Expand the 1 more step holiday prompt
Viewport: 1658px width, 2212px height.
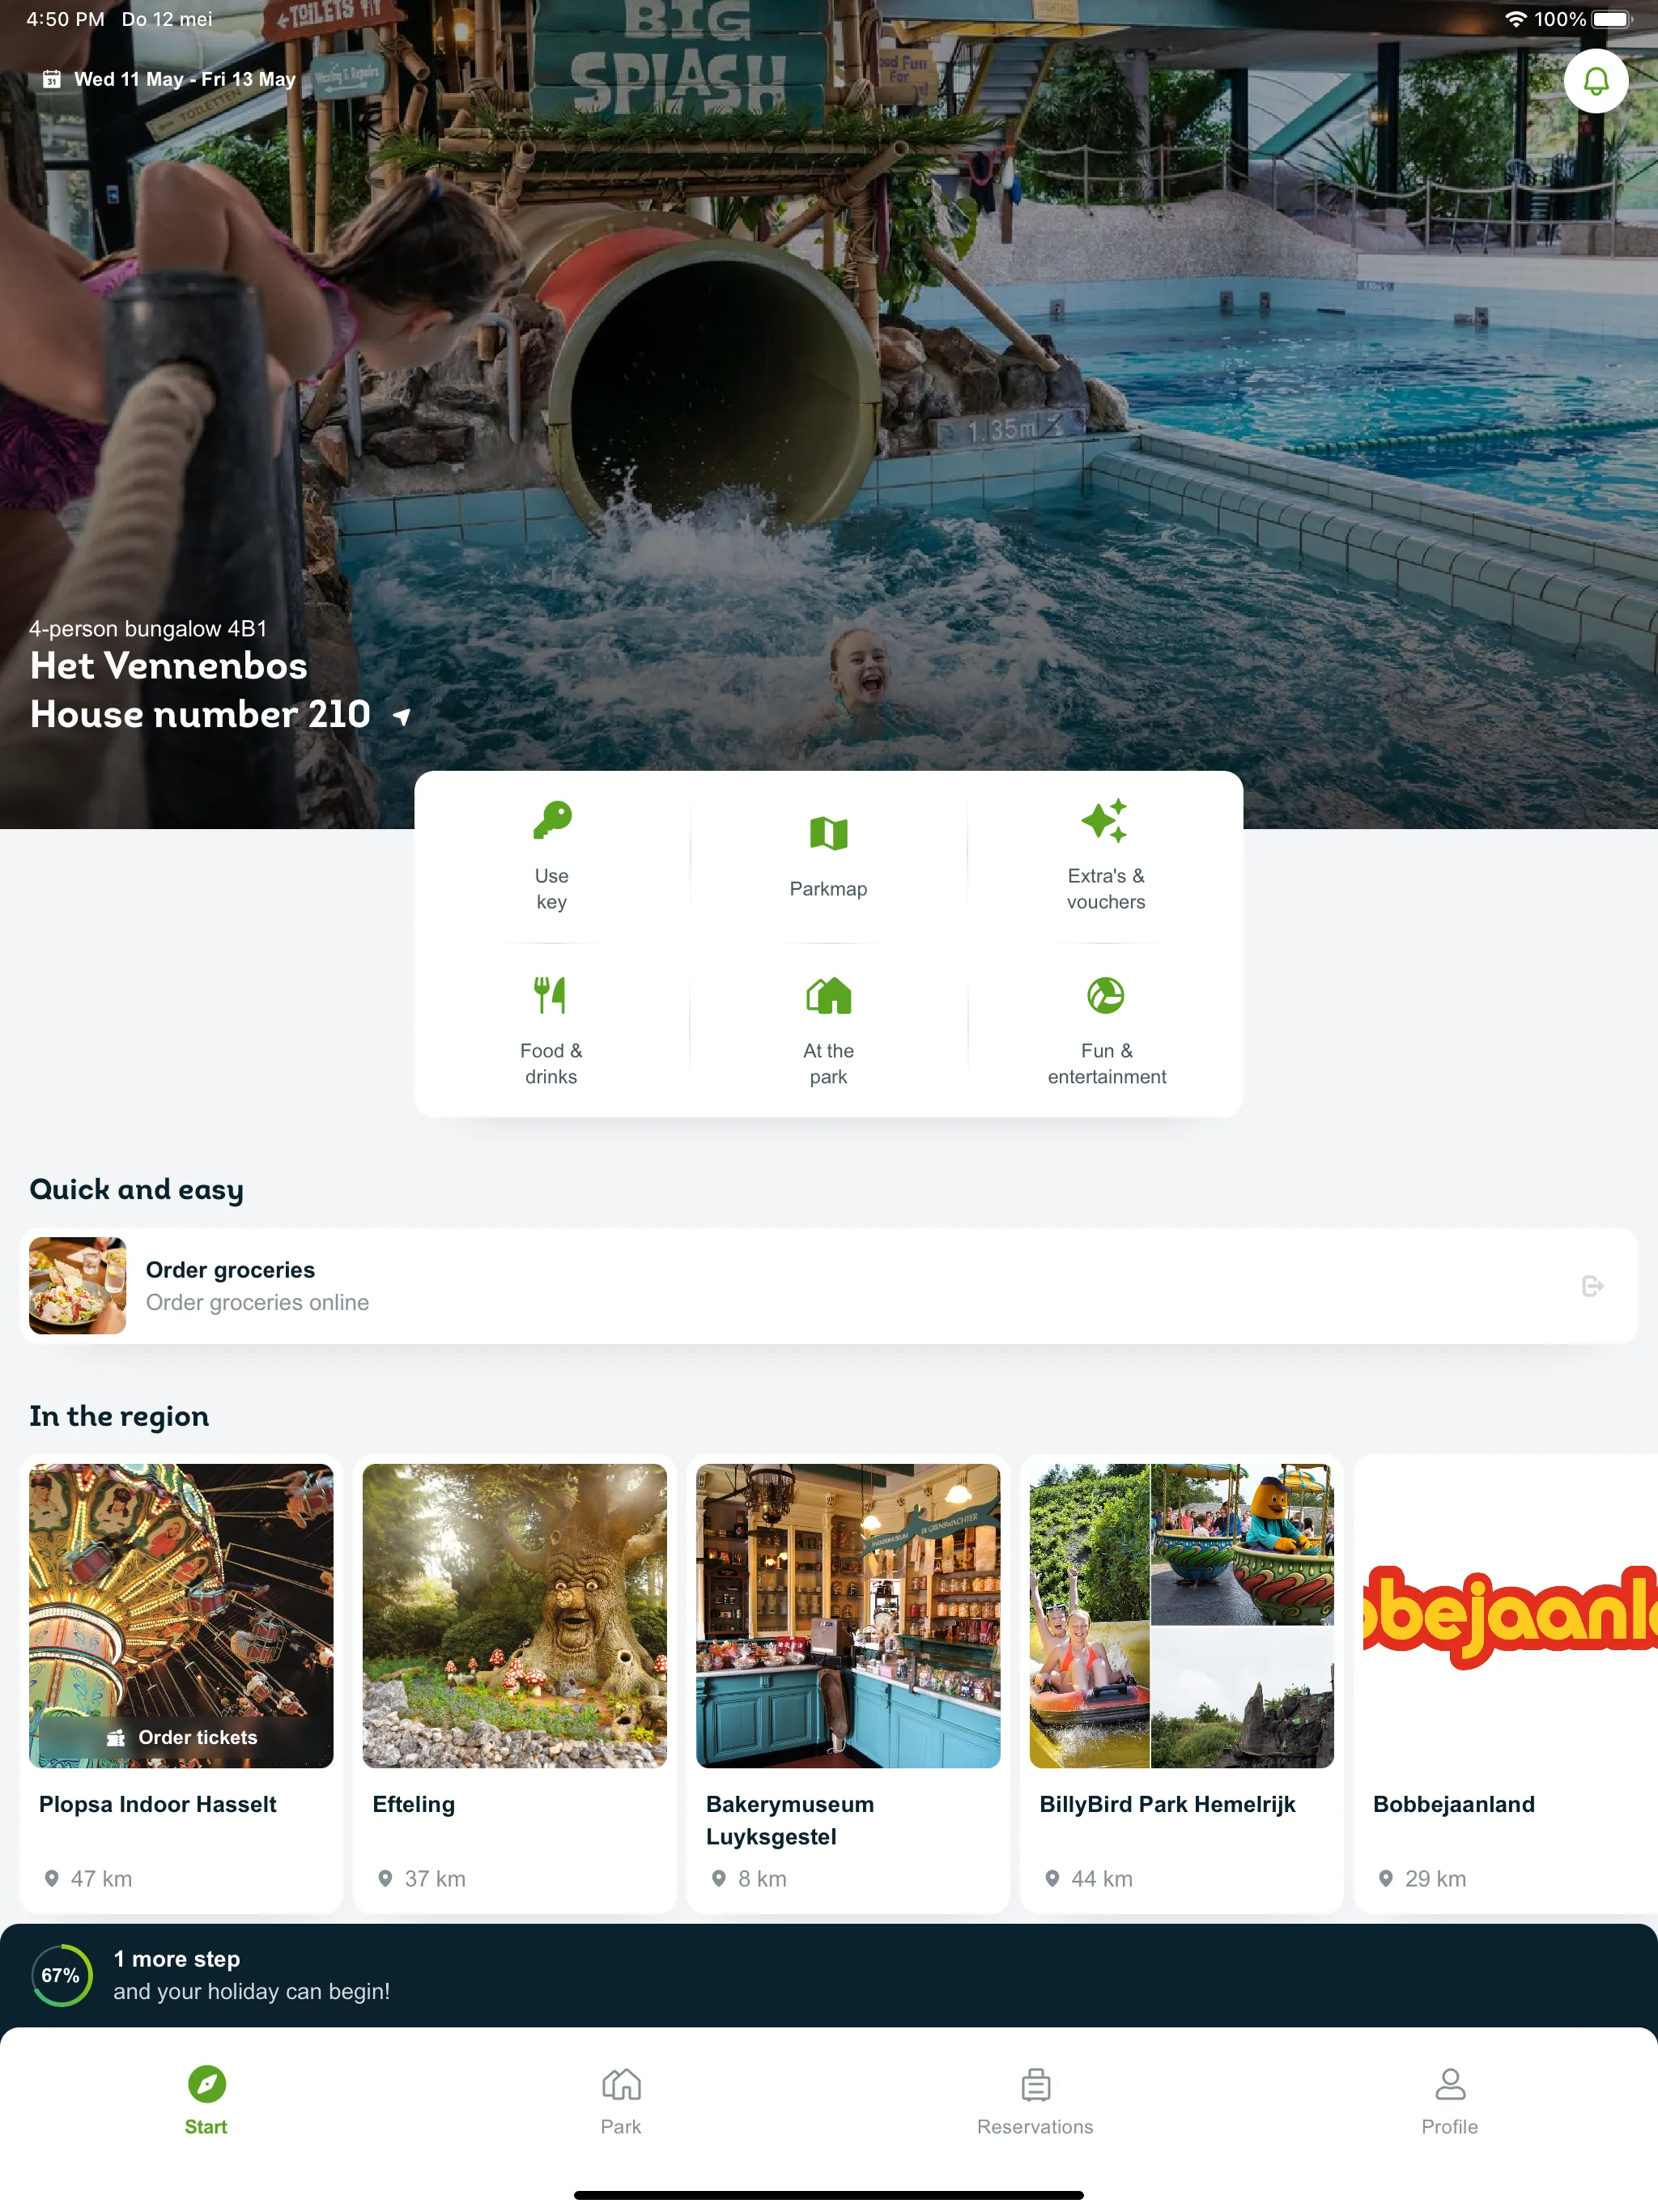[x=829, y=1973]
